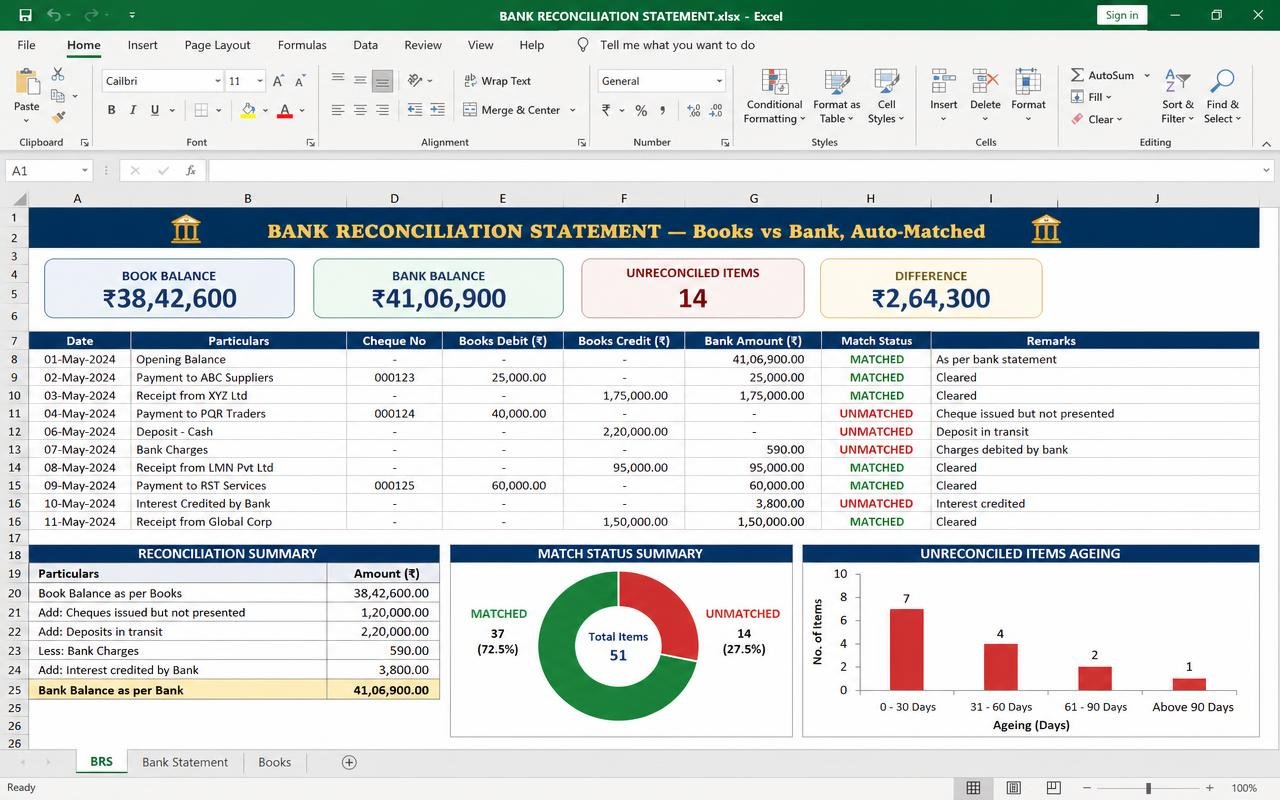The image size is (1280, 800).
Task: Expand the Name Box dropdown arrow
Action: point(84,171)
